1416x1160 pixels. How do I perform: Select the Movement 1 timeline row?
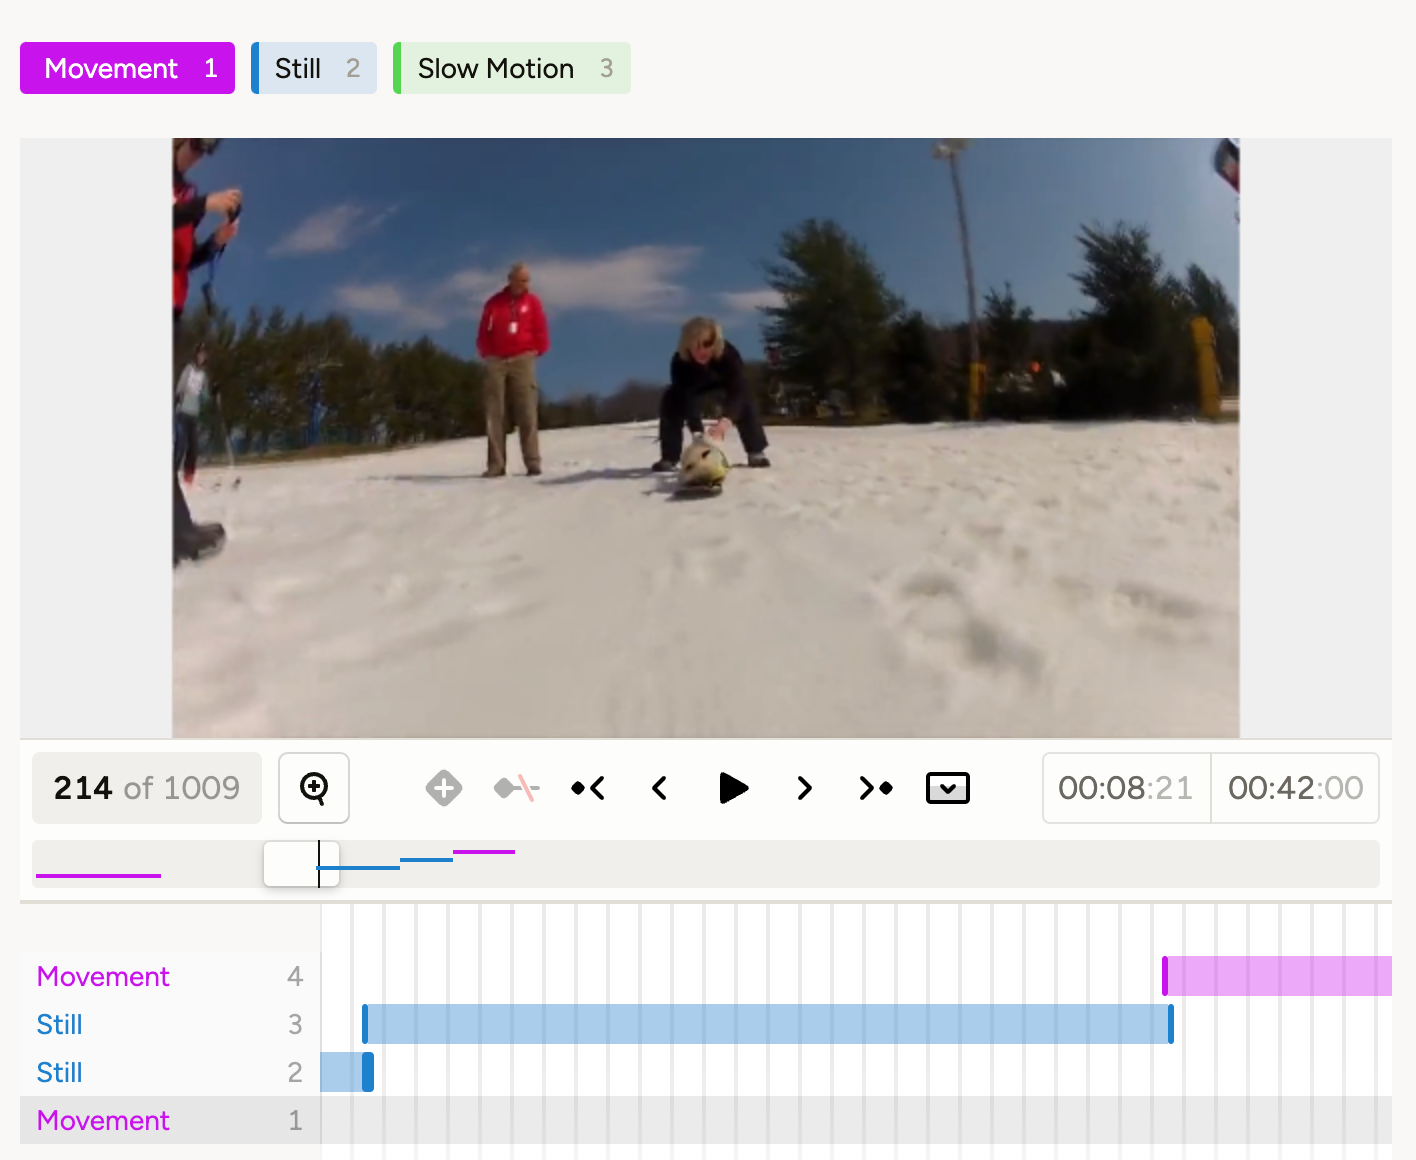coord(169,1120)
